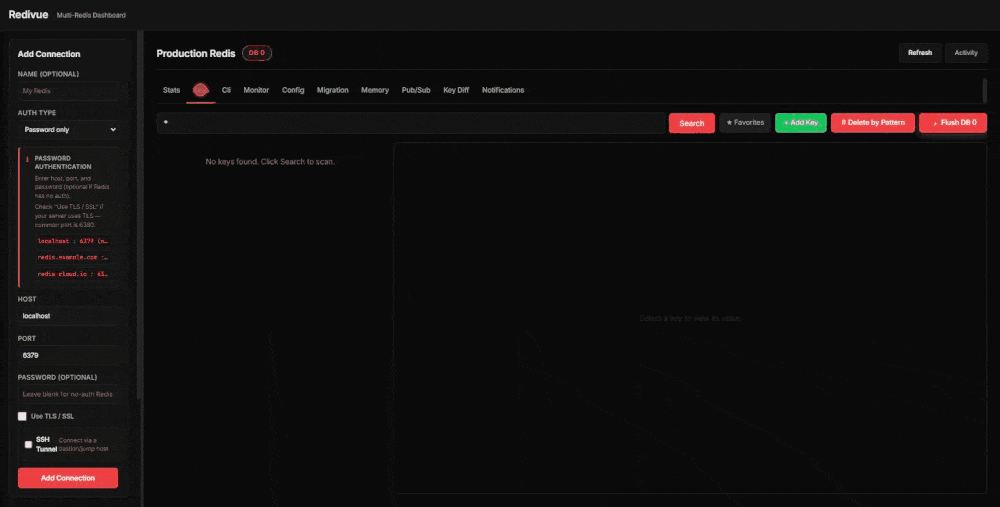Toggle the SSH Tunnel checkbox
This screenshot has height=507, width=1000.
28,445
